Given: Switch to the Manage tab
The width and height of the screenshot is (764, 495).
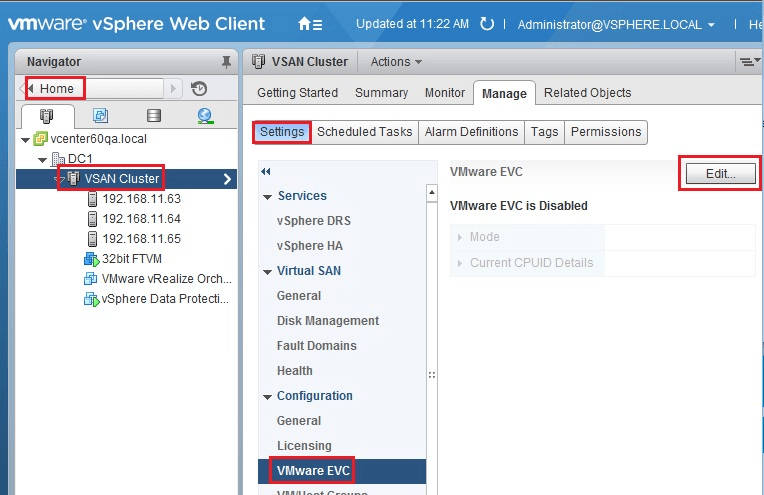Looking at the screenshot, I should click(504, 94).
